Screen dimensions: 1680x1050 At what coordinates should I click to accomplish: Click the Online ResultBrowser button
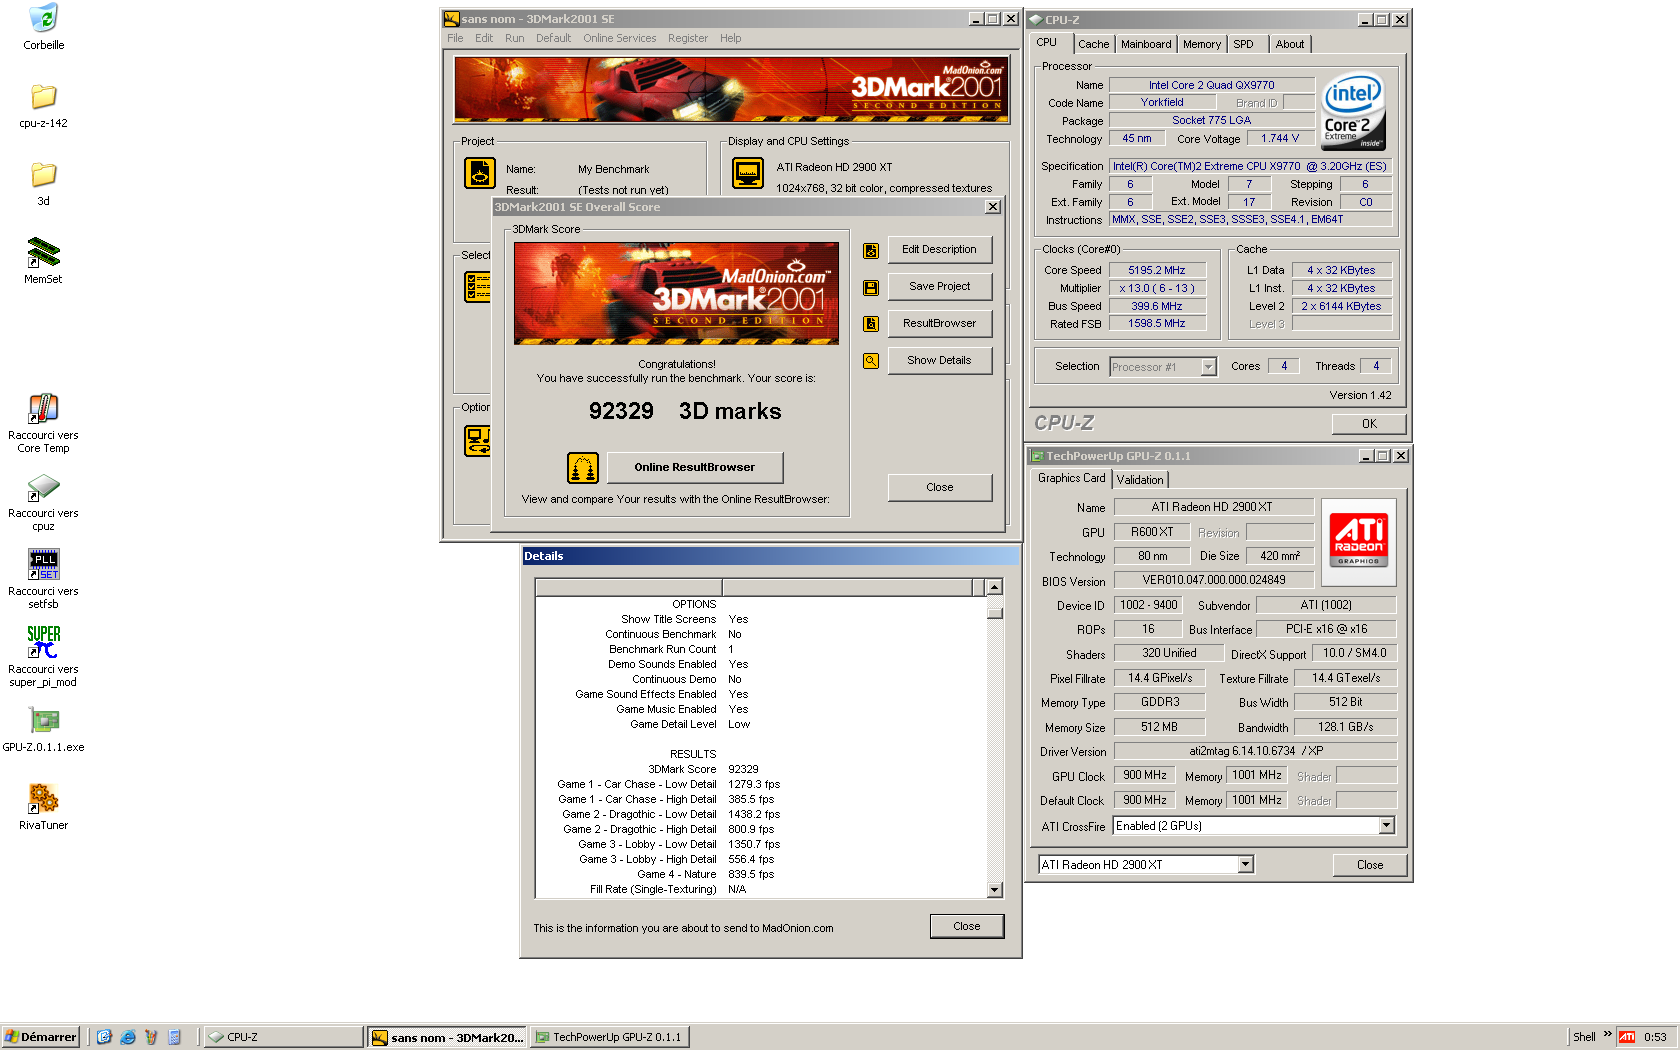click(694, 468)
